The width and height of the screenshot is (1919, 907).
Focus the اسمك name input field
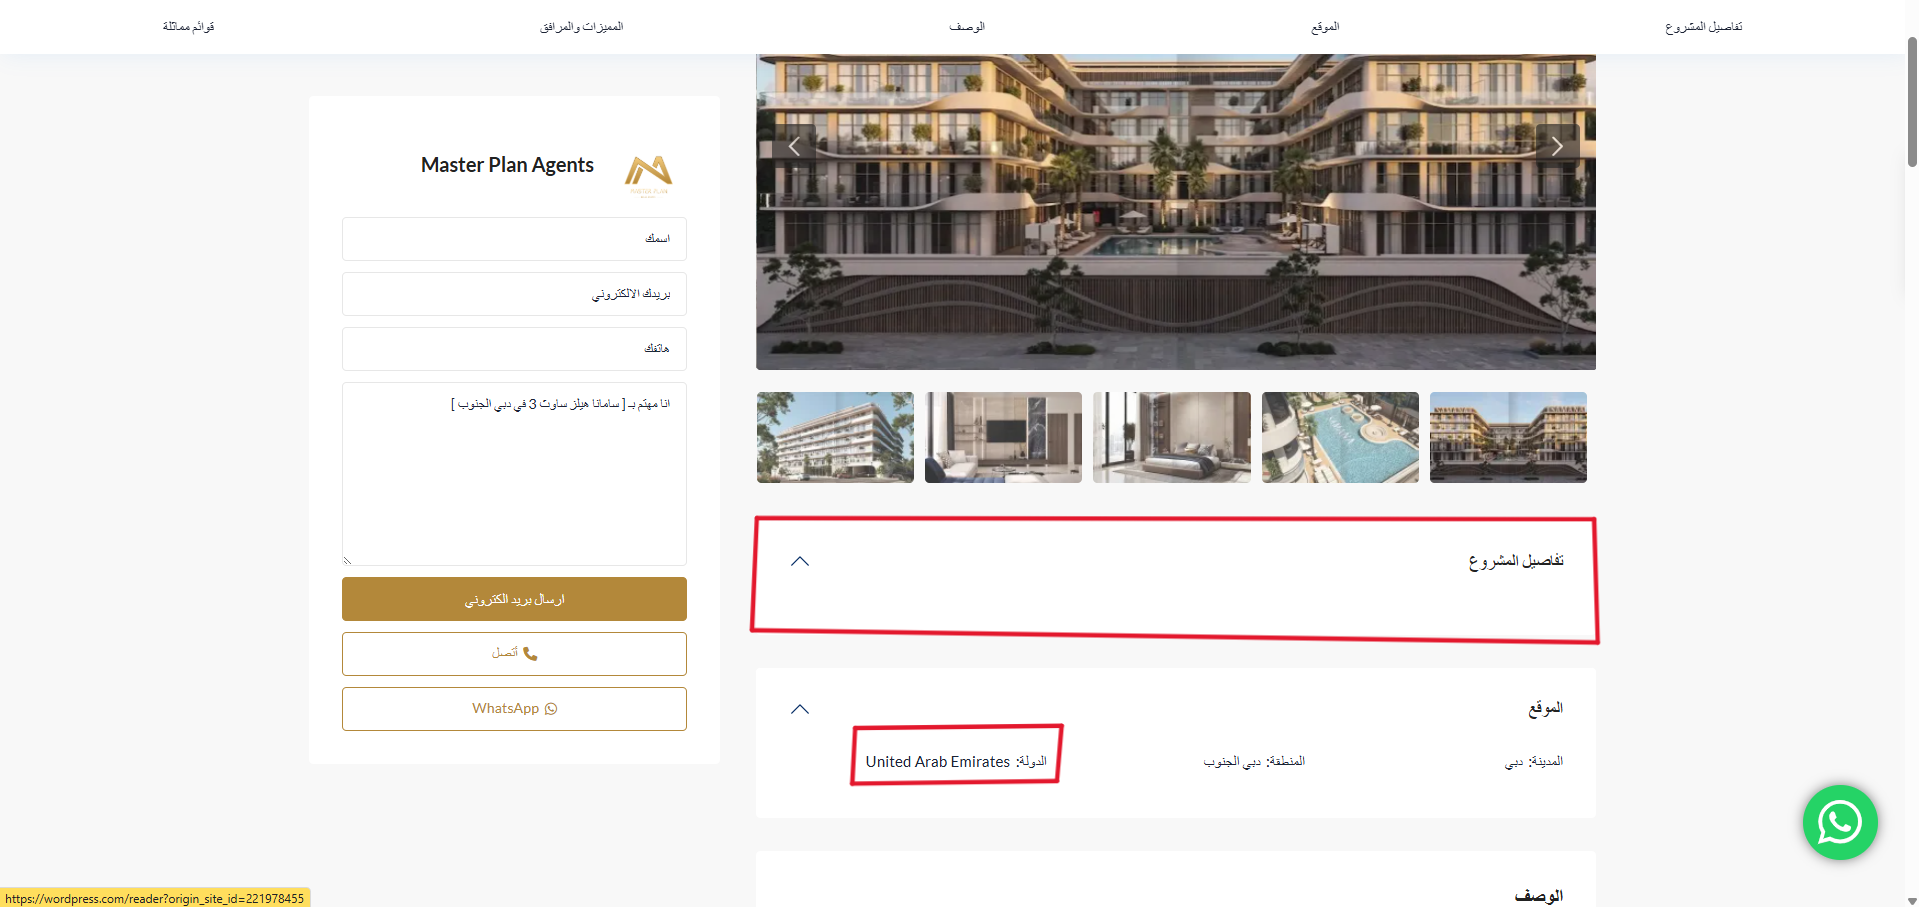tap(514, 239)
